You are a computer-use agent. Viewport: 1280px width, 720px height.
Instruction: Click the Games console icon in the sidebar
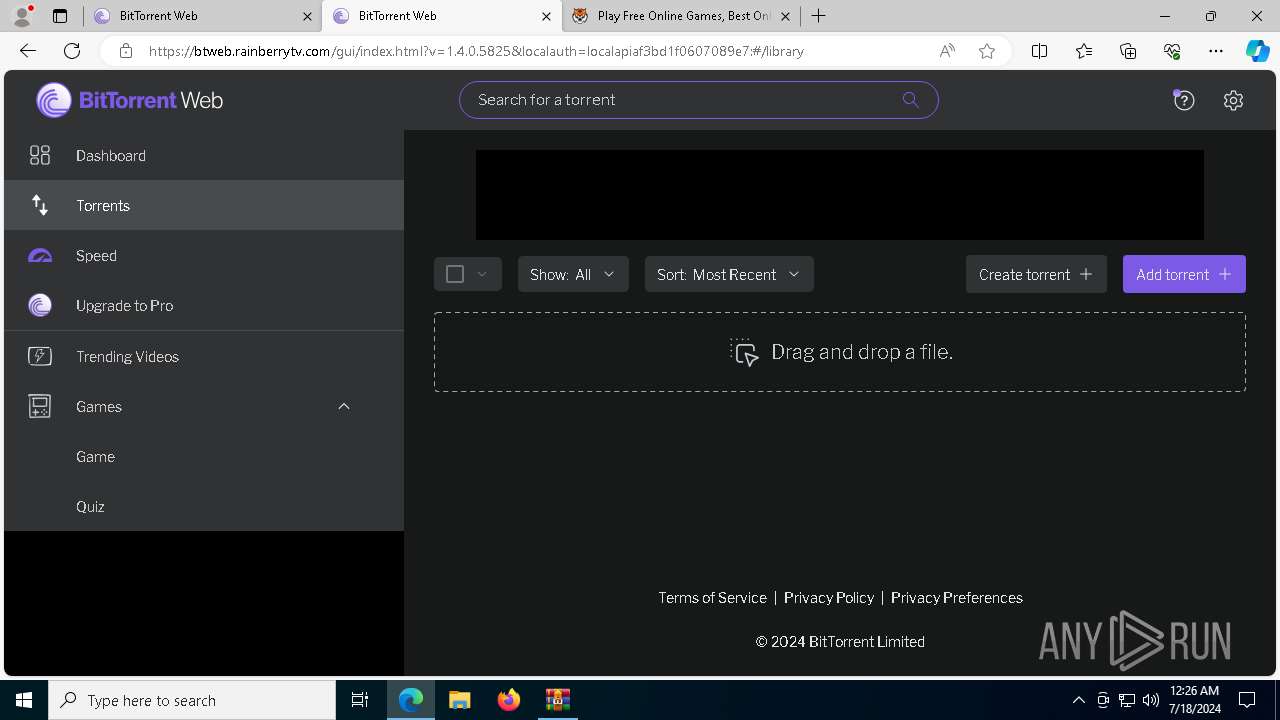[40, 407]
